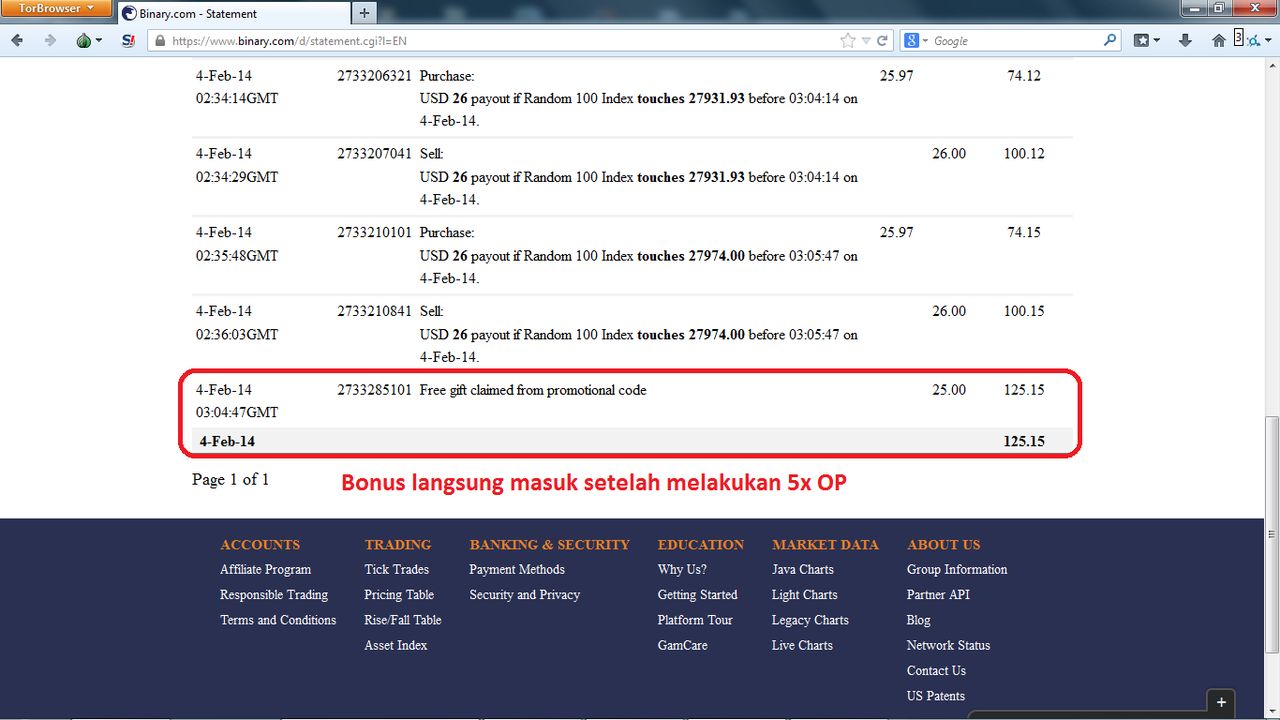Click the Google search engine icon
Image resolution: width=1280 pixels, height=720 pixels.
[x=911, y=41]
